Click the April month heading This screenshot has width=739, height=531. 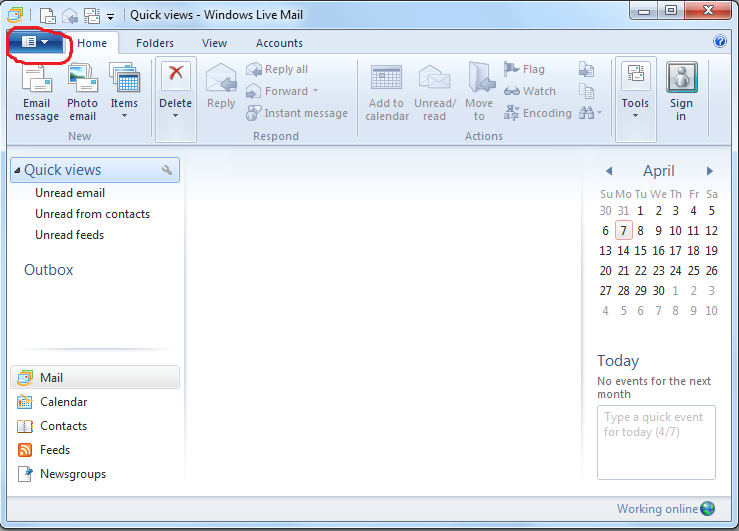[659, 171]
